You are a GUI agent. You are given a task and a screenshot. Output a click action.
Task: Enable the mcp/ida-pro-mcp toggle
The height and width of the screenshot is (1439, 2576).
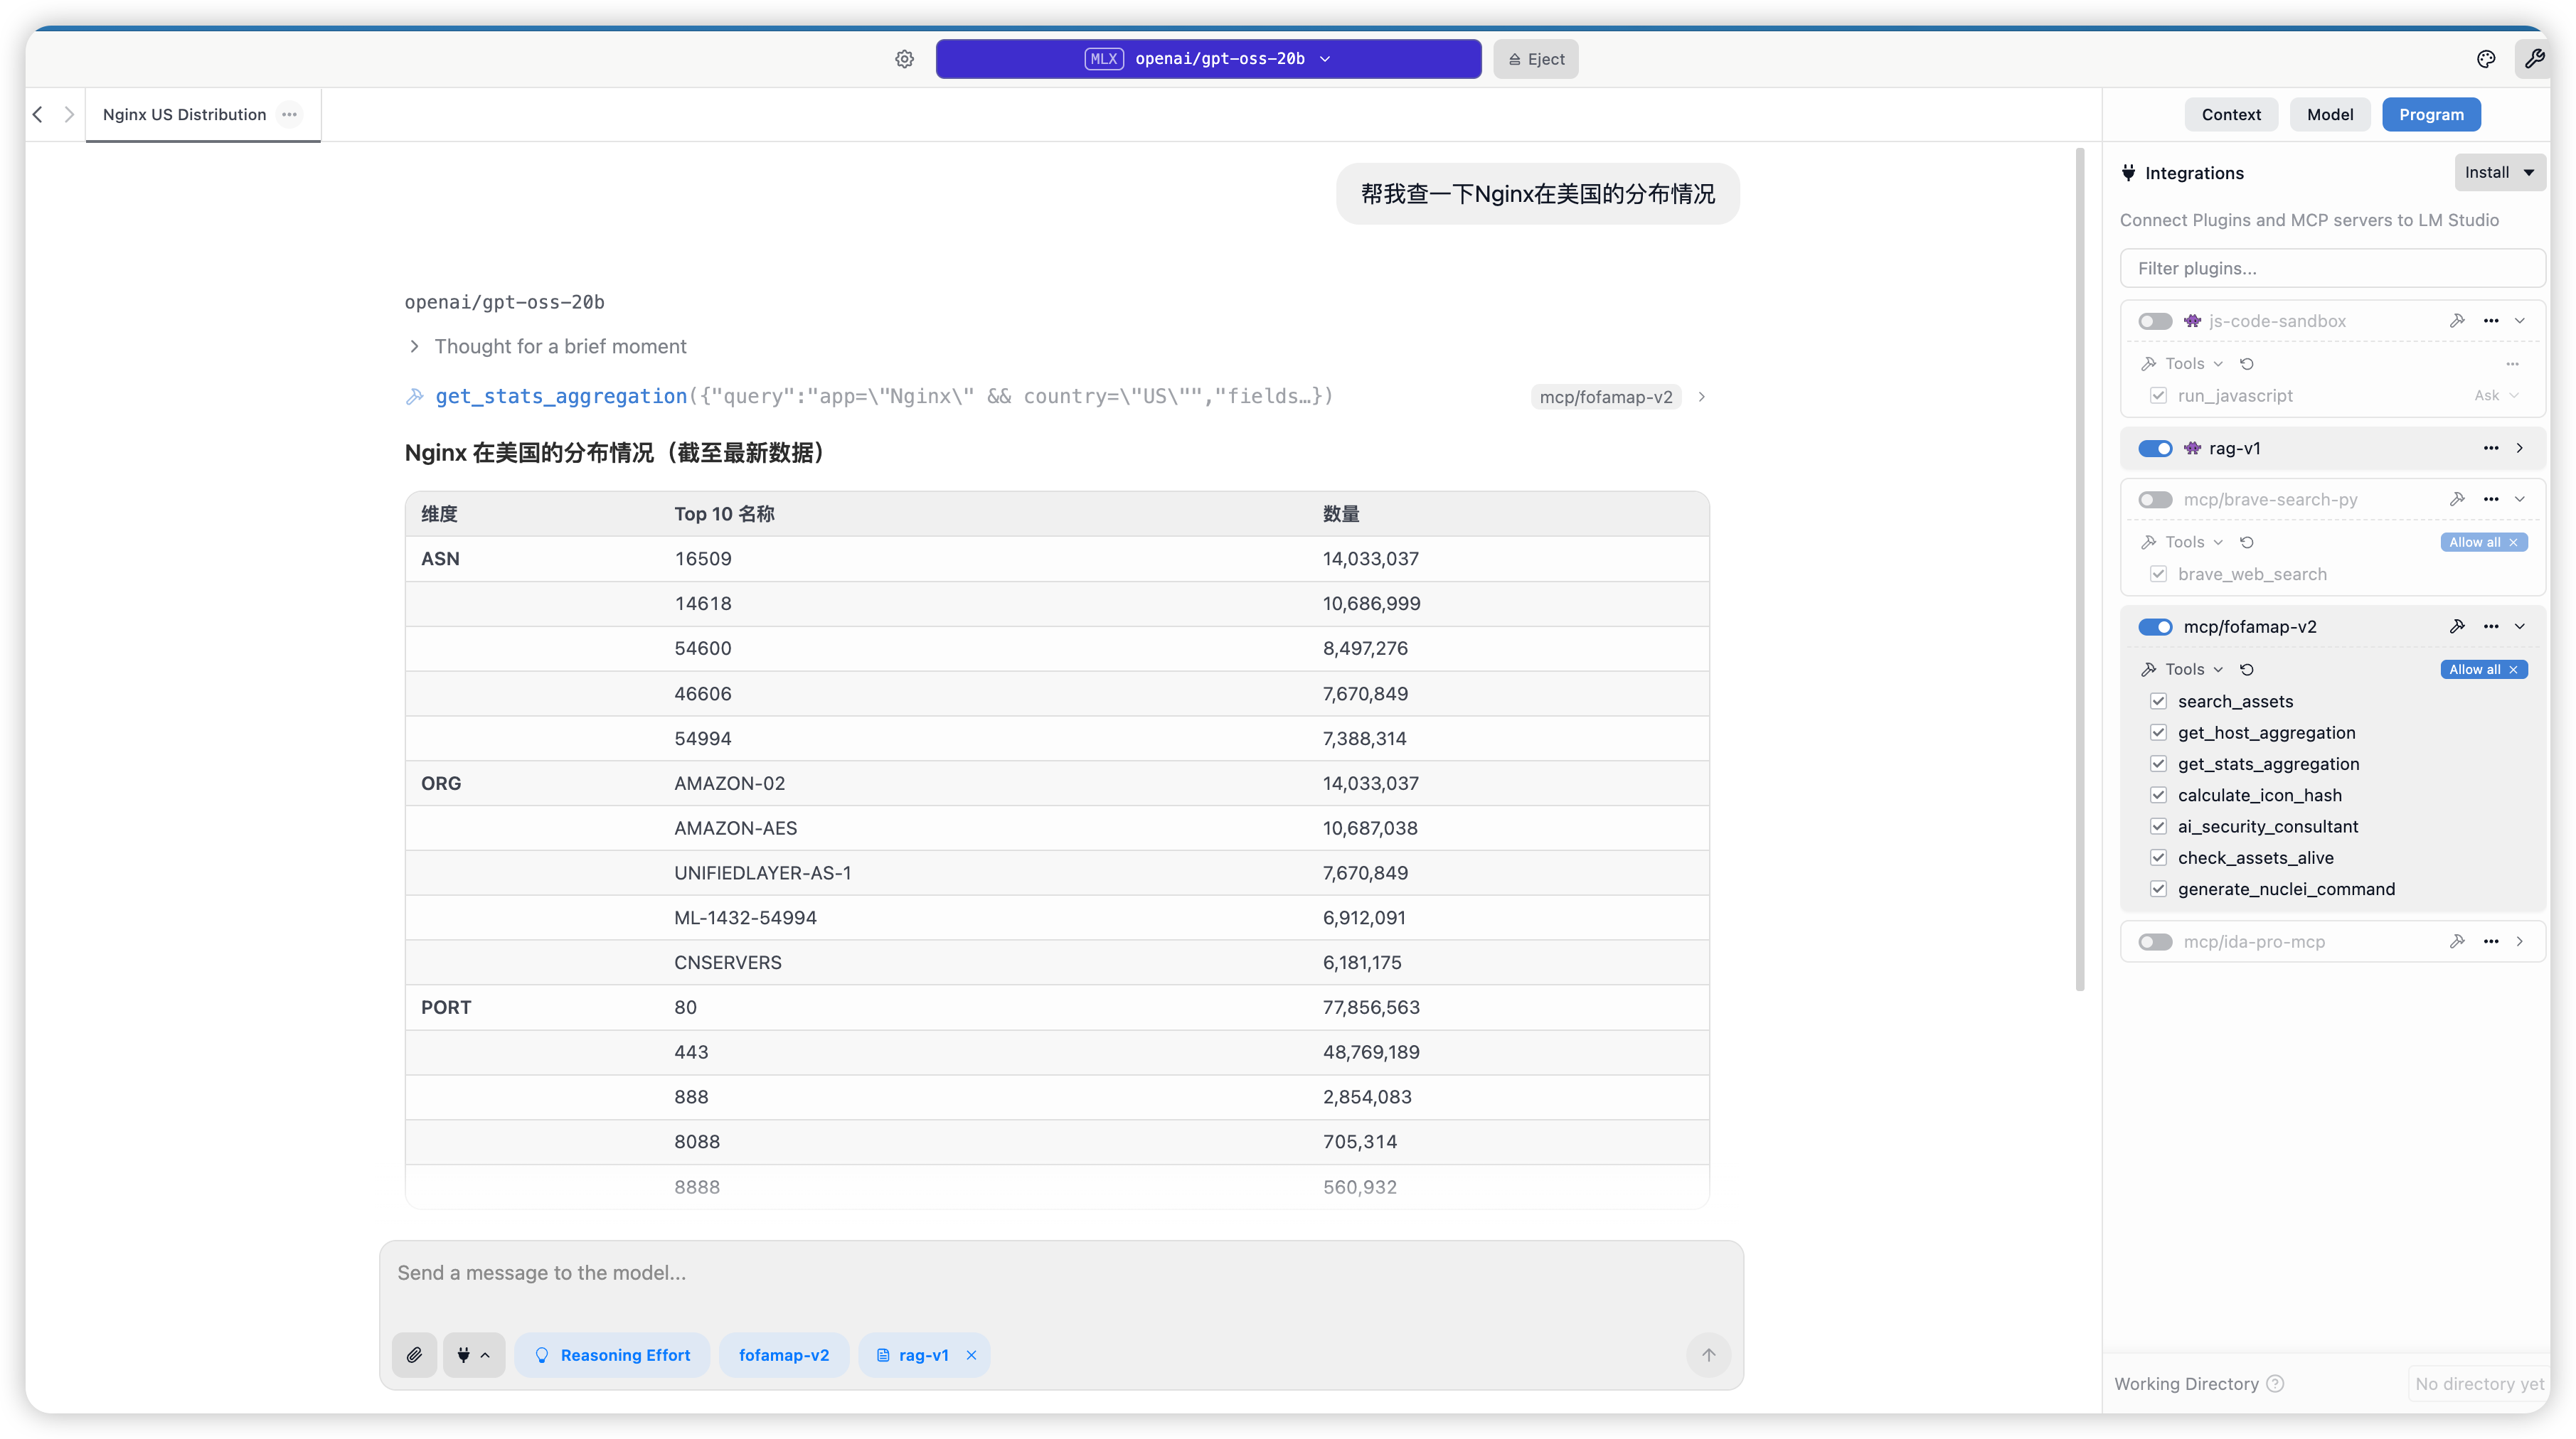[2155, 942]
